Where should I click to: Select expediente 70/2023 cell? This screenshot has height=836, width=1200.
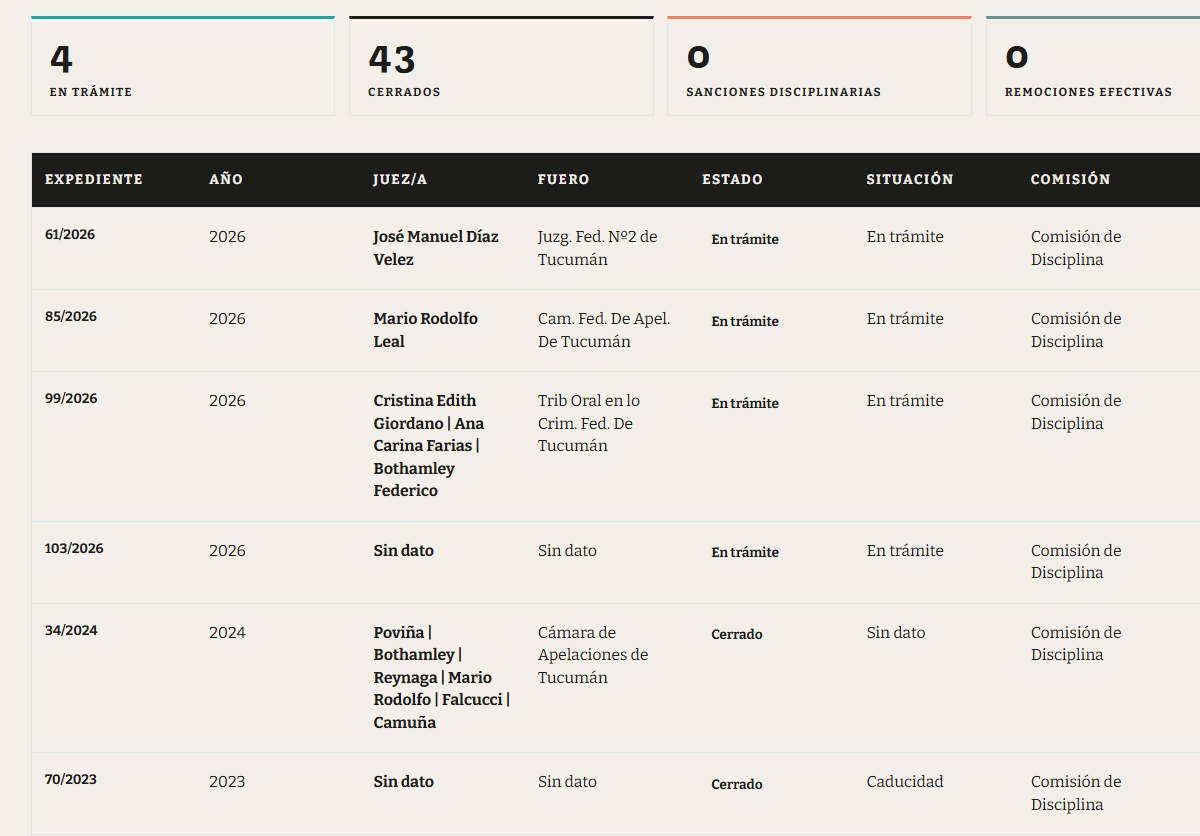(x=71, y=780)
